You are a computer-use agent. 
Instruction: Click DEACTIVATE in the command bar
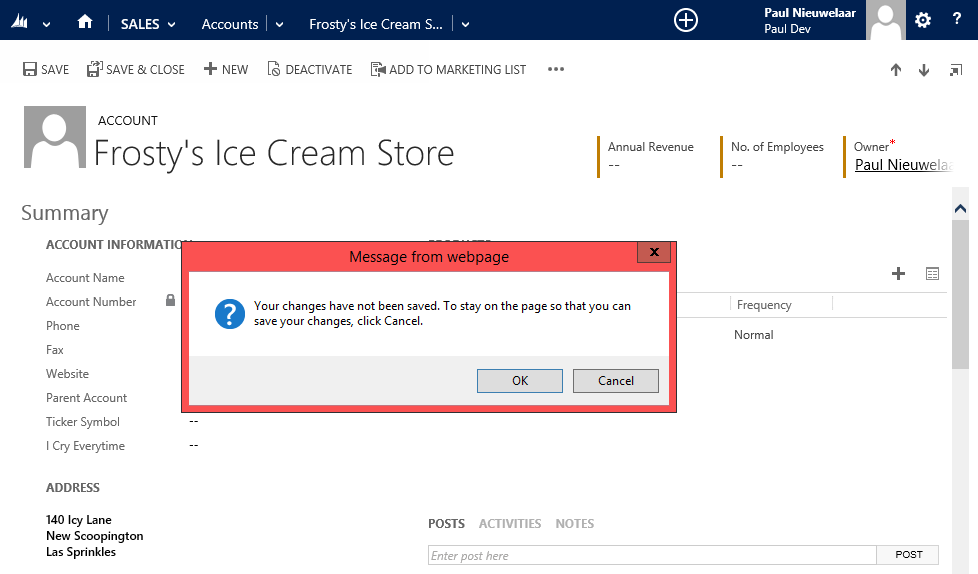coord(309,70)
